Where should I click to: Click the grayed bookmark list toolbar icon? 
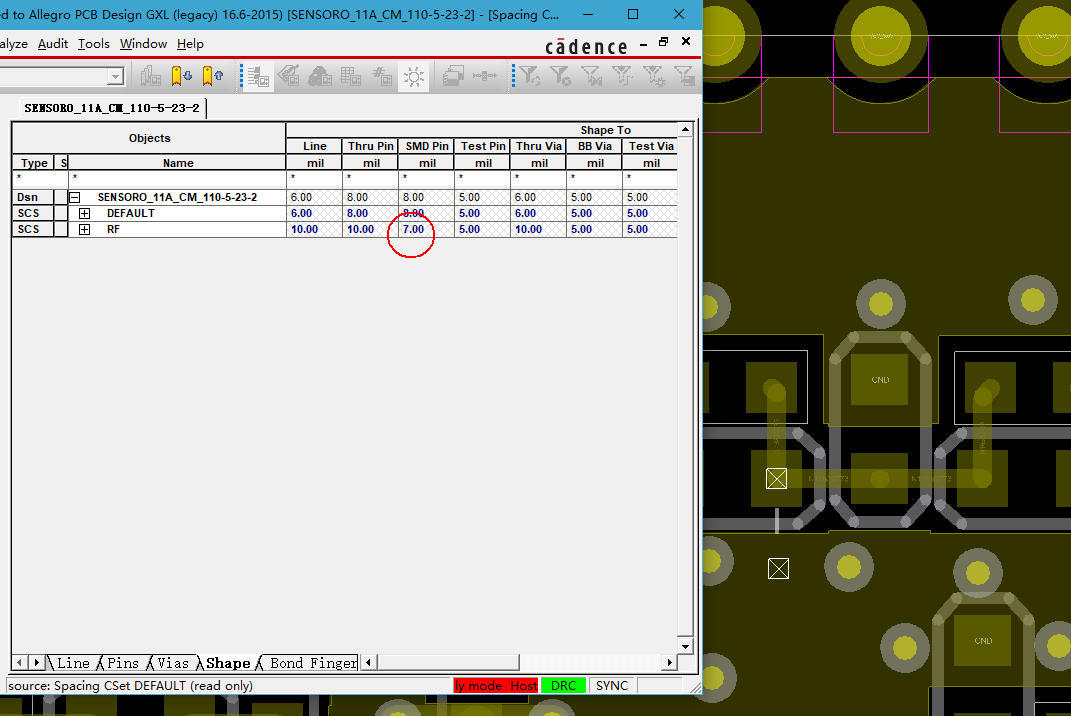coord(150,75)
